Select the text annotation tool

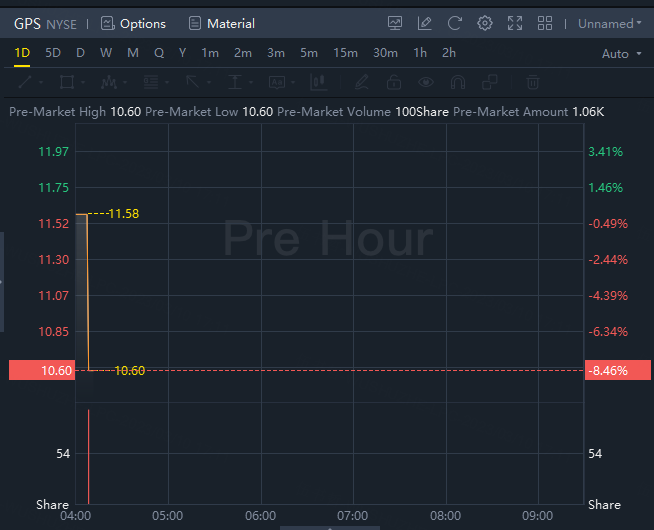[x=277, y=82]
